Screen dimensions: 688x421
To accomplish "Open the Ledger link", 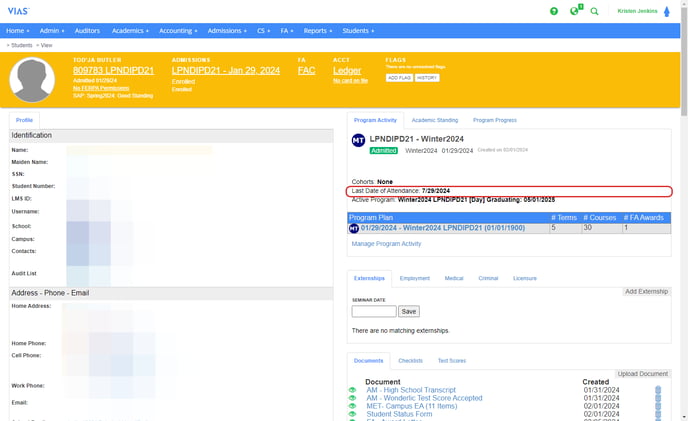I will (x=347, y=71).
